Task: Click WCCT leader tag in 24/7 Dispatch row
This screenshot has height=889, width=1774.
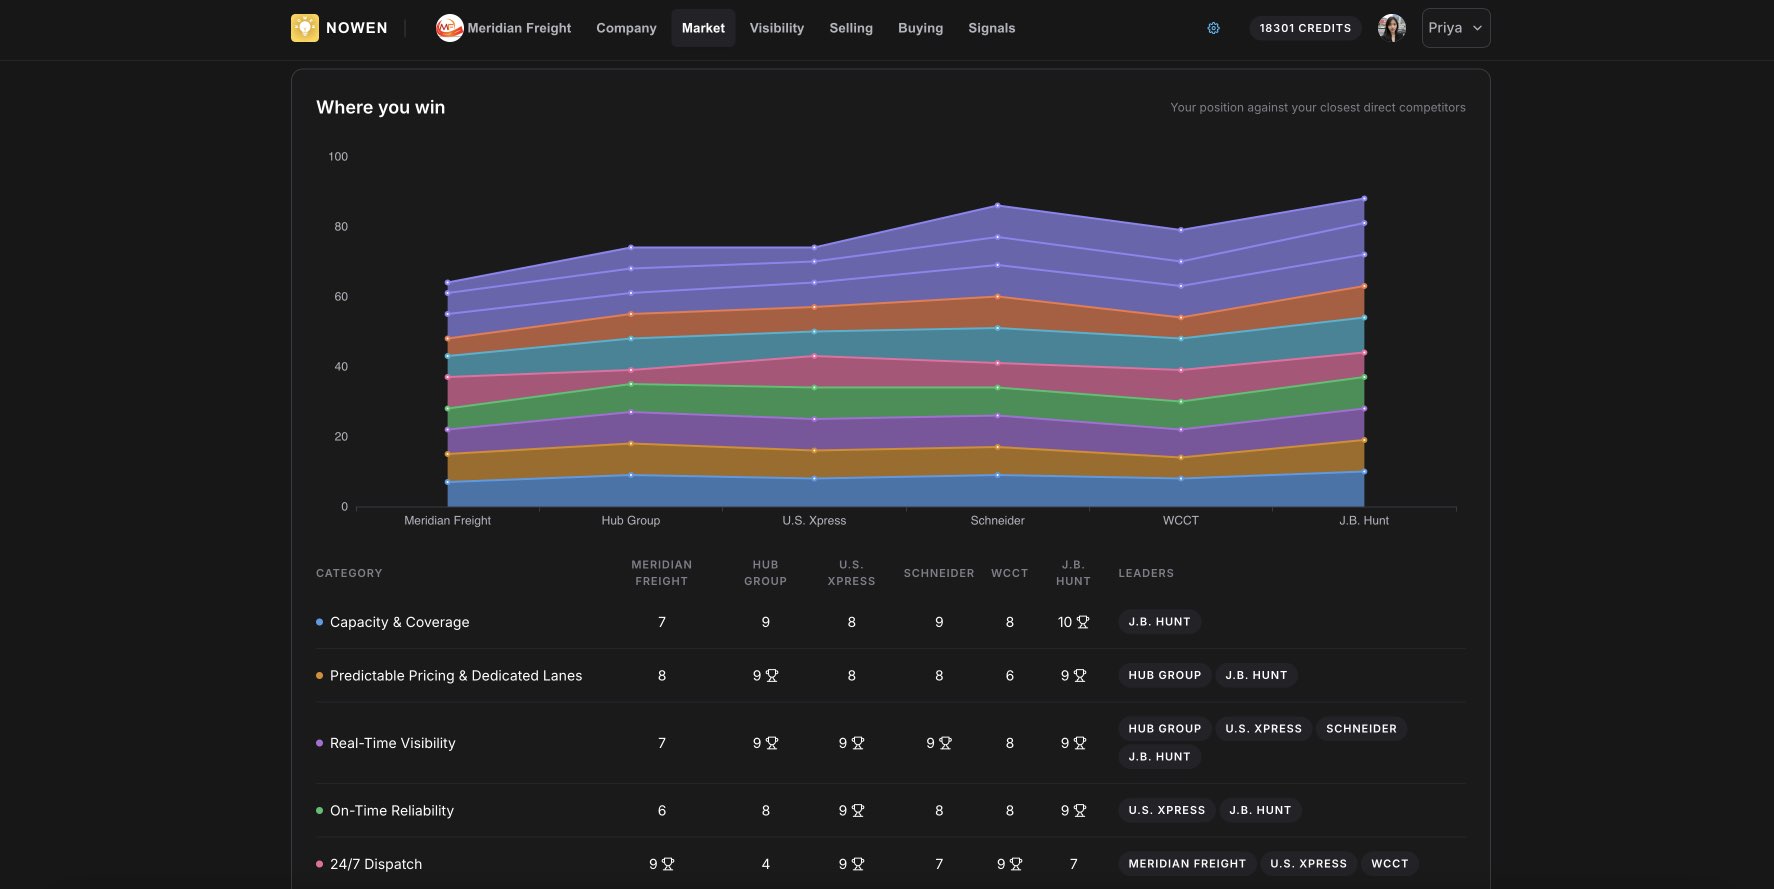Action: pyautogui.click(x=1389, y=864)
